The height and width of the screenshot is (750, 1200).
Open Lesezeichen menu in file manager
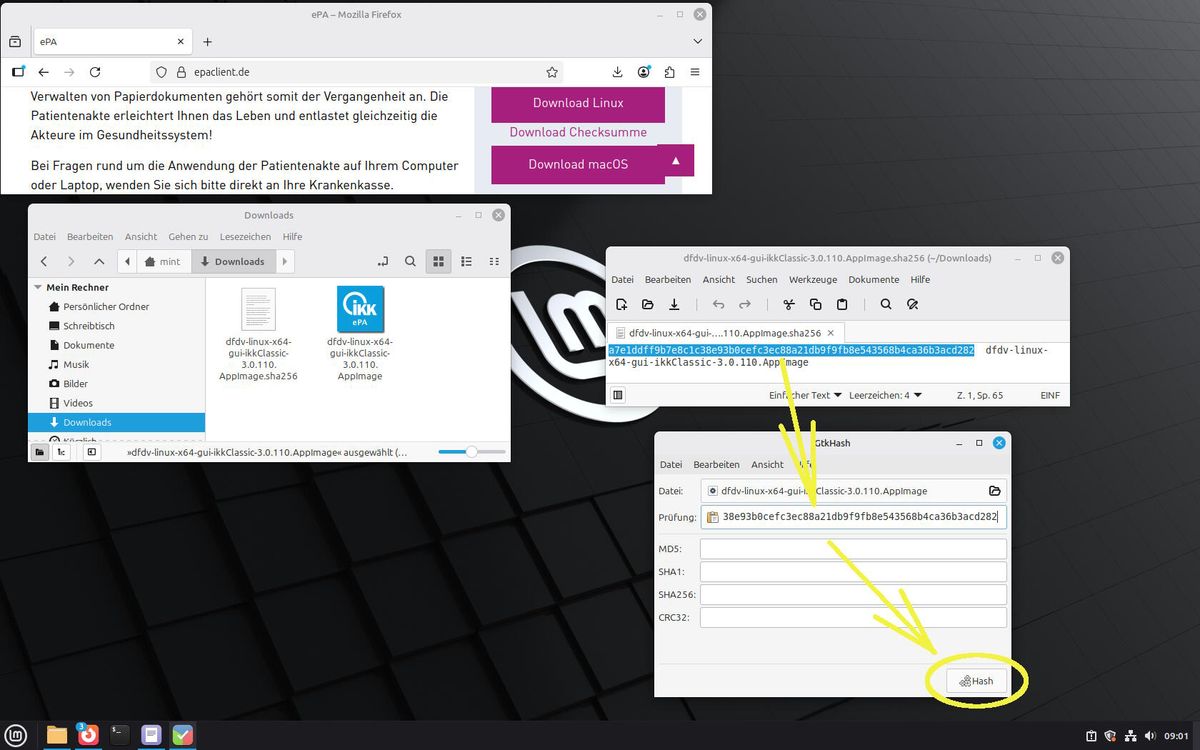click(x=245, y=237)
